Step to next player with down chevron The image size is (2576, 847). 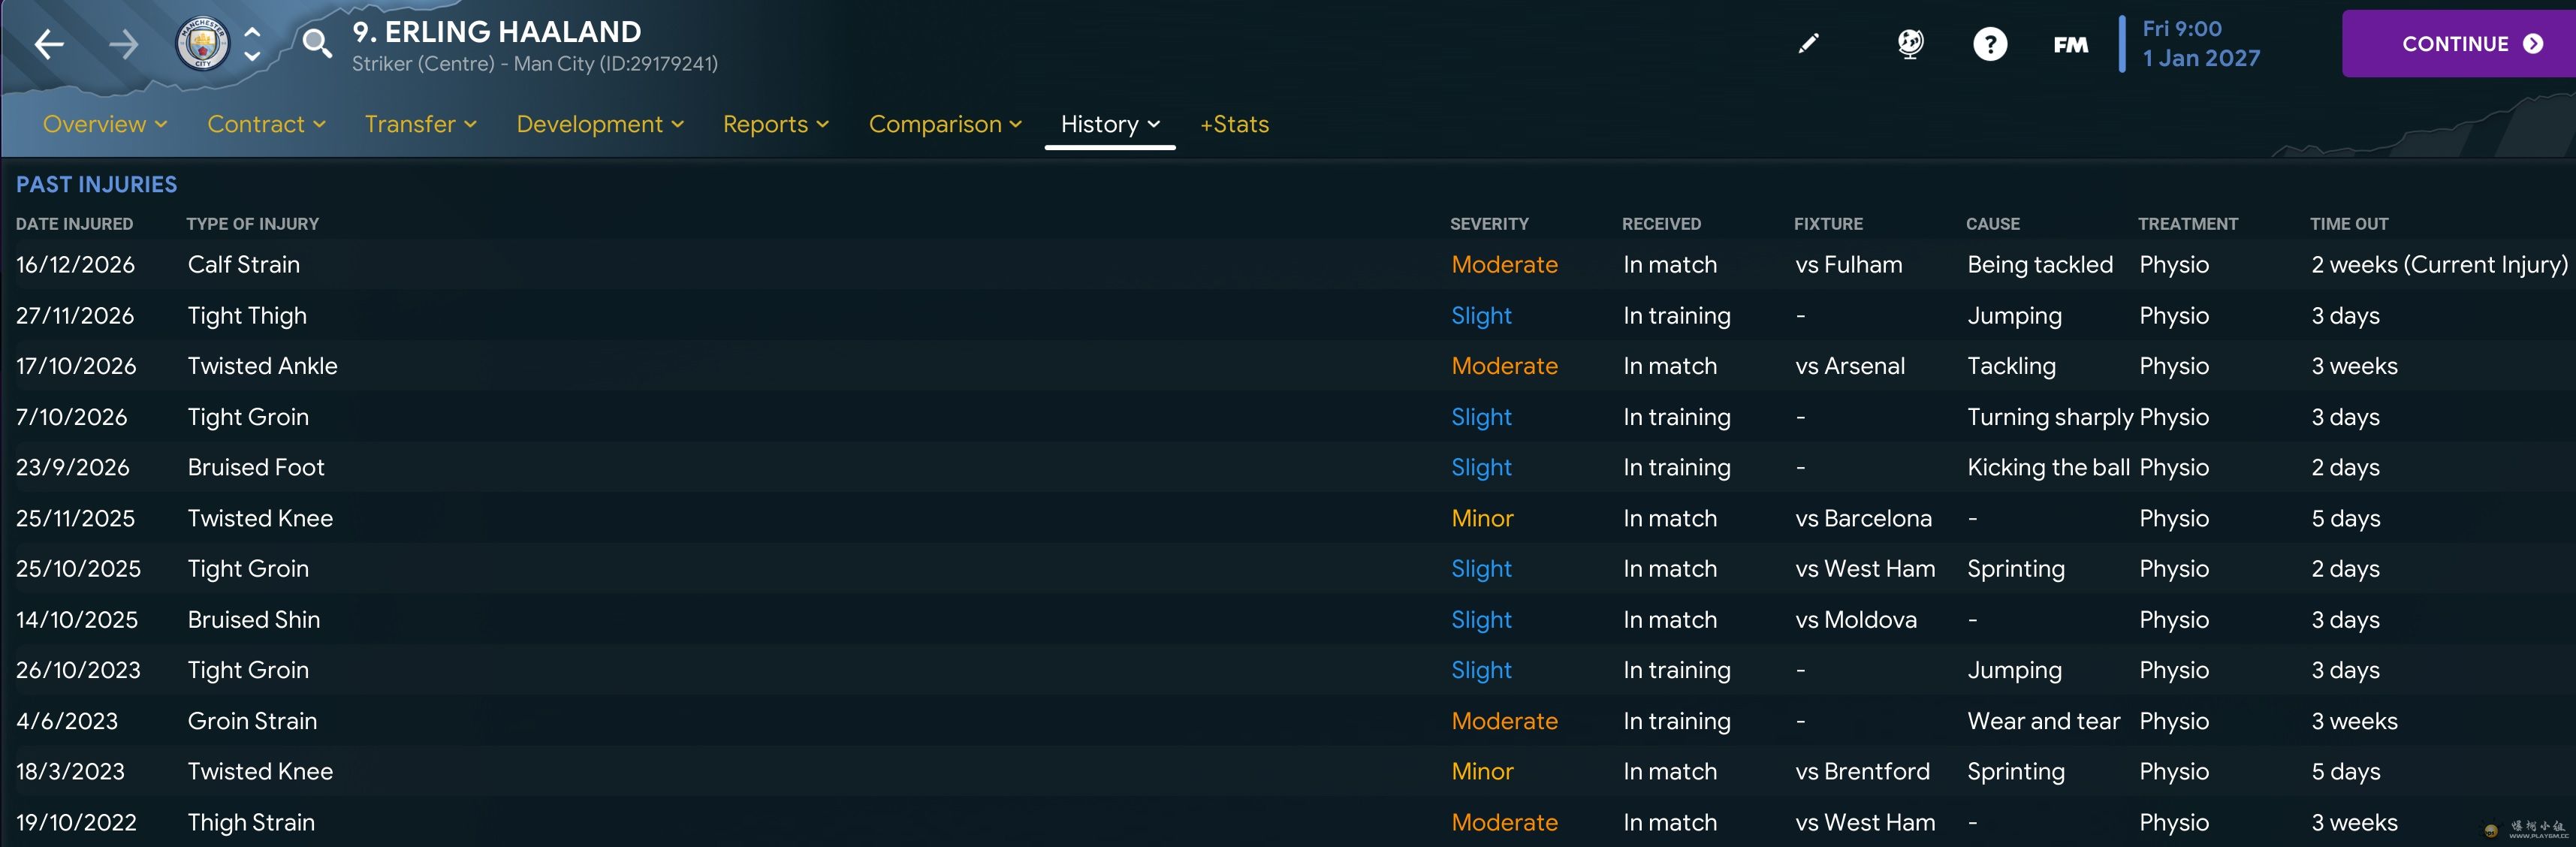pos(253,57)
